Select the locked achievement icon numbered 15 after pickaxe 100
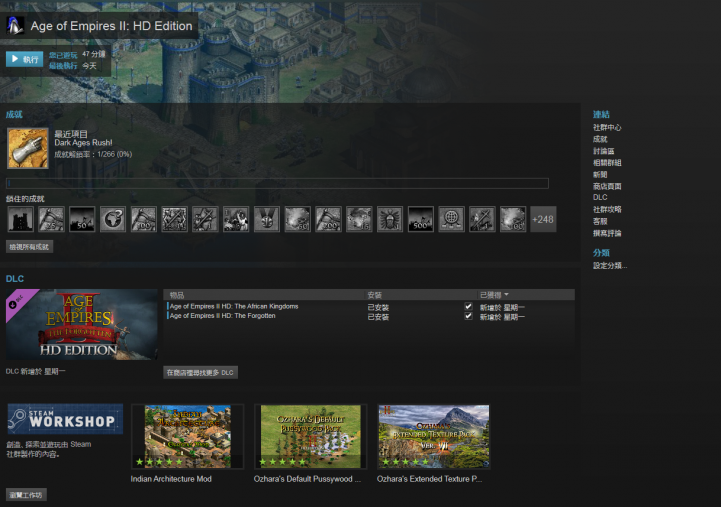Screen dimensions: 721x507 (x=175, y=219)
